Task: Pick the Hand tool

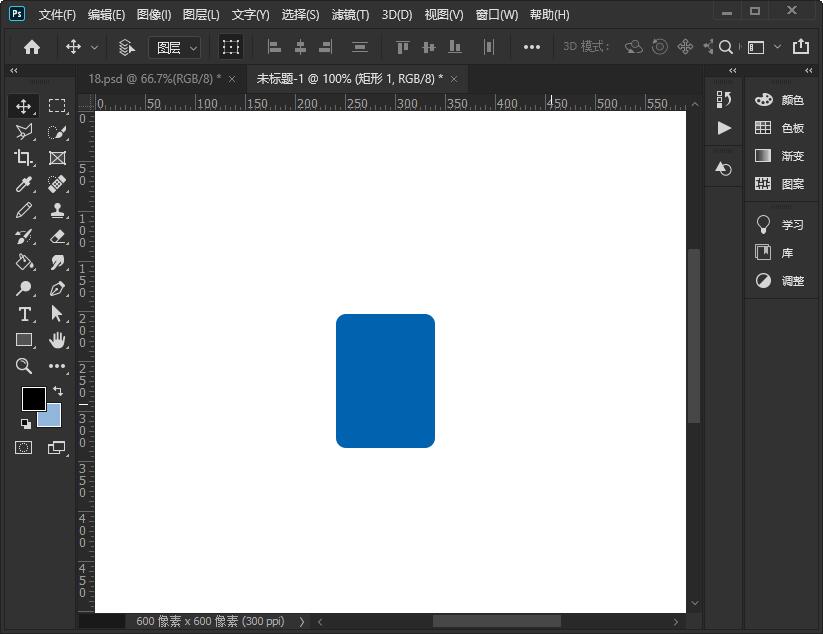Action: [x=57, y=340]
